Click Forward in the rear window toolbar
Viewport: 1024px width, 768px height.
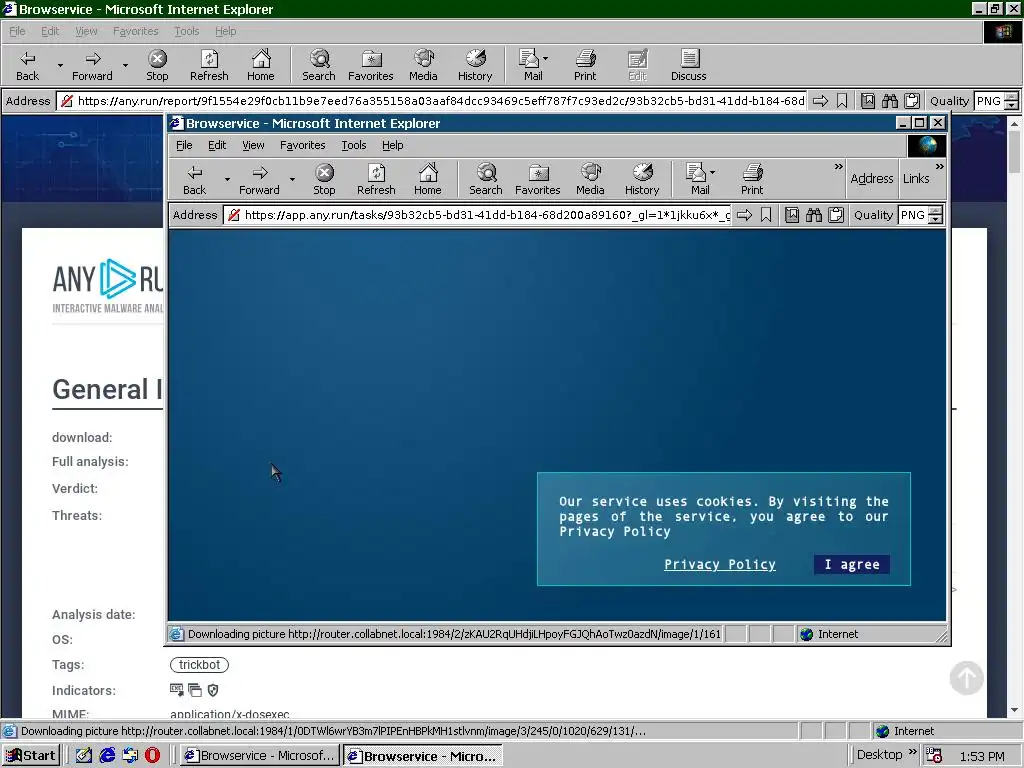(x=92, y=66)
